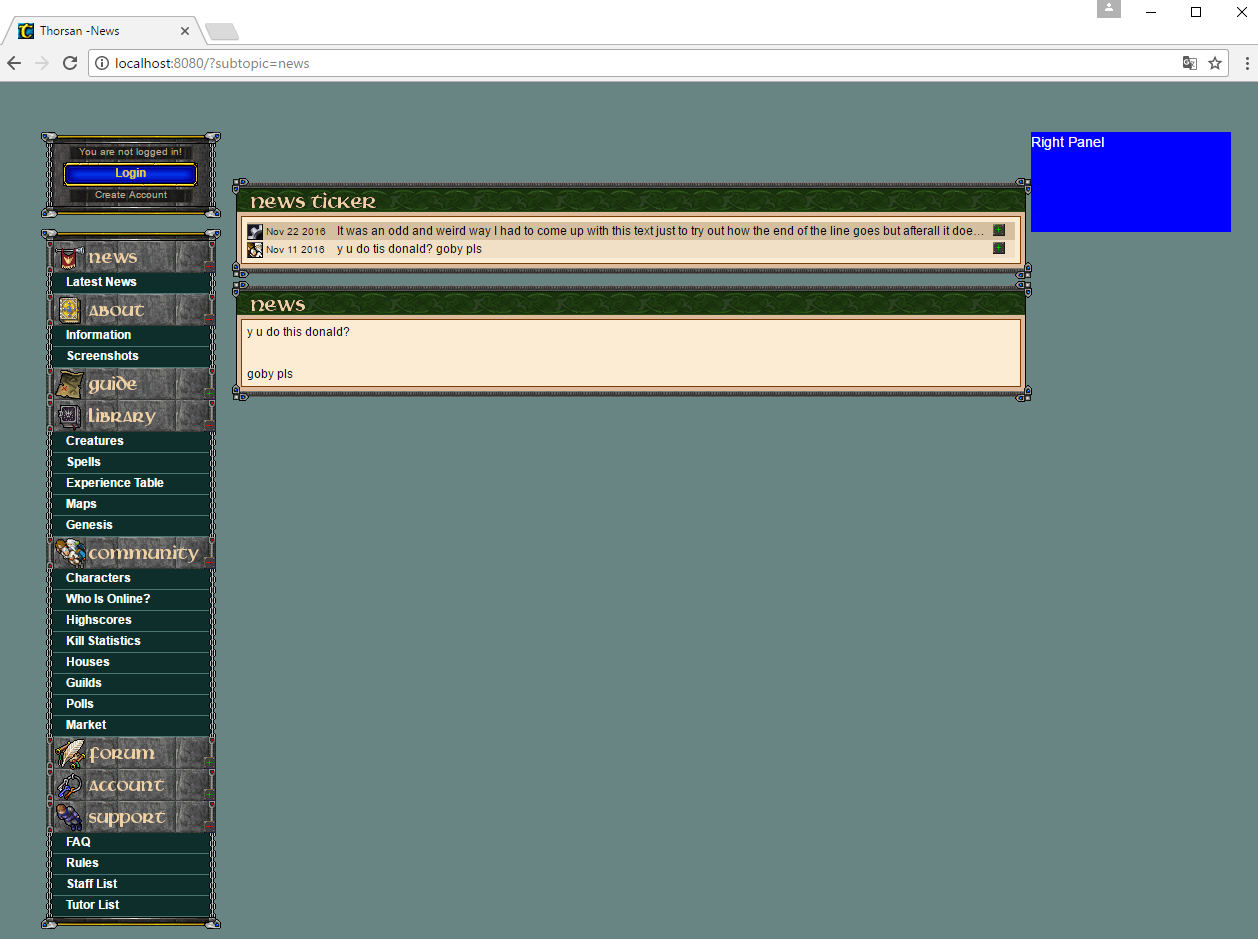The image size is (1258, 939).
Task: Open the translate page icon
Action: [1190, 63]
